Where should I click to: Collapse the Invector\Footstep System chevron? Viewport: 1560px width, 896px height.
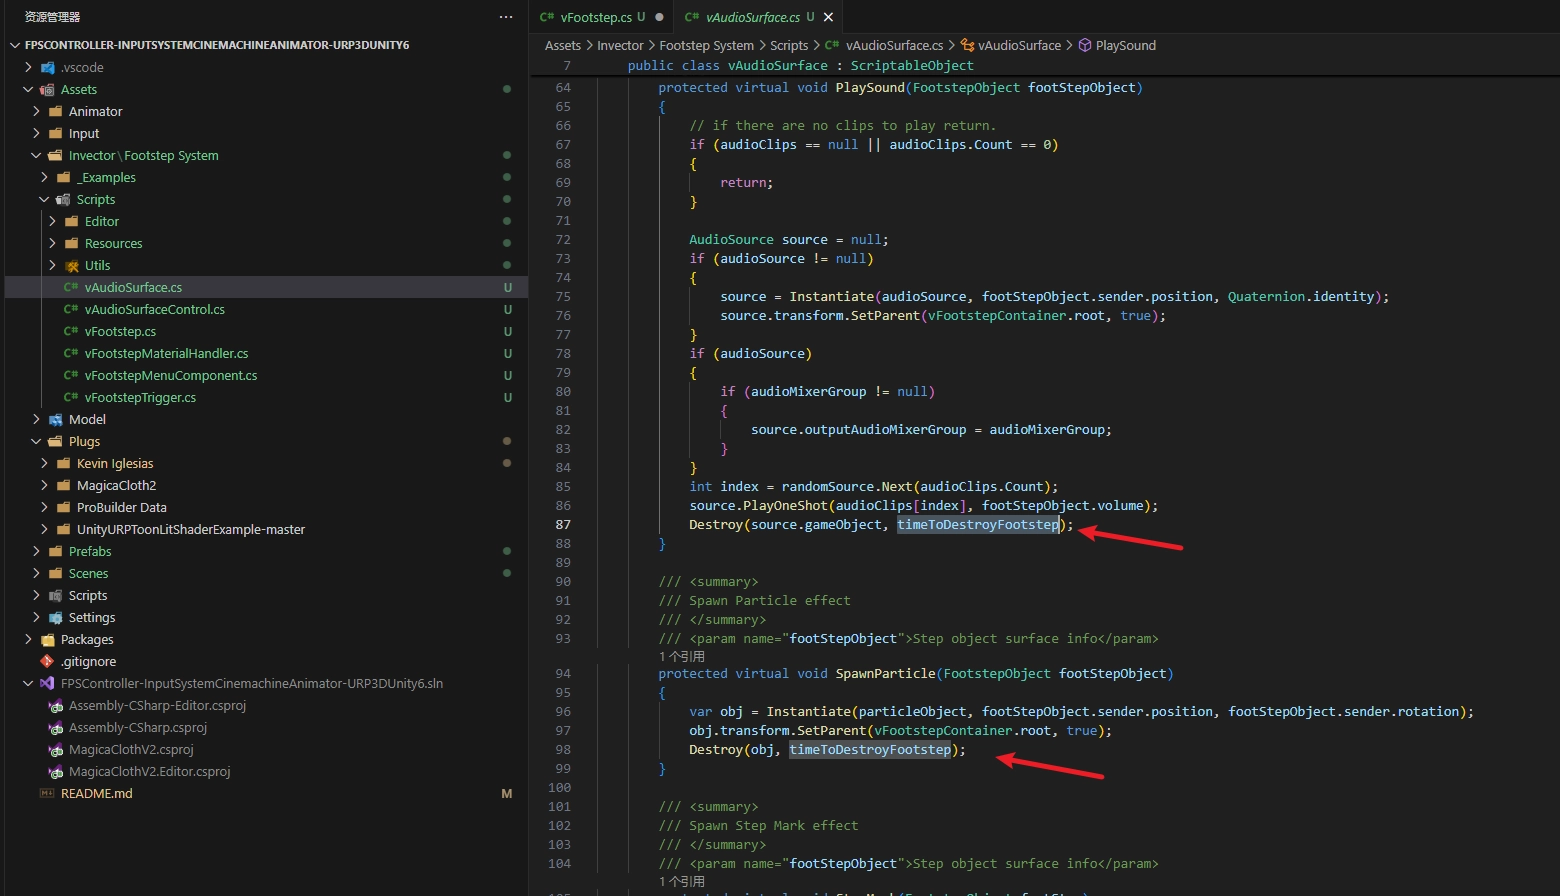coord(36,155)
